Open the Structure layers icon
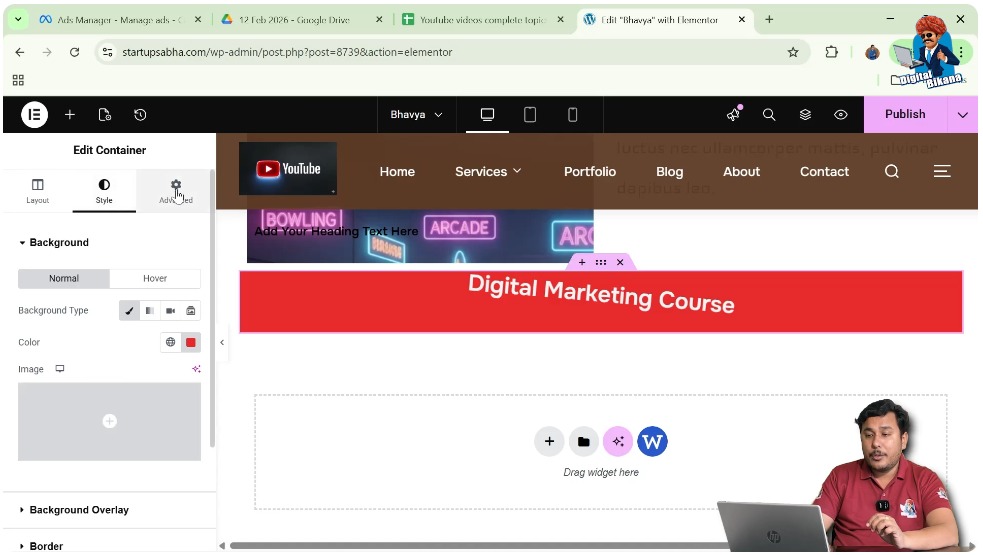This screenshot has height=555, width=983. (805, 115)
